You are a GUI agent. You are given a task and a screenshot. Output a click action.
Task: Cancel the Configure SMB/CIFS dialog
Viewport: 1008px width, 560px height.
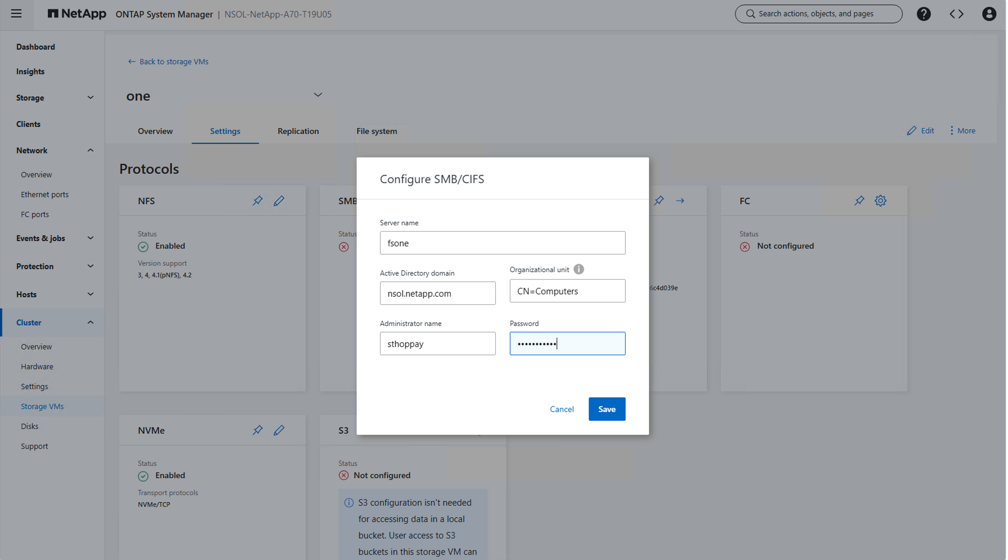coord(561,409)
